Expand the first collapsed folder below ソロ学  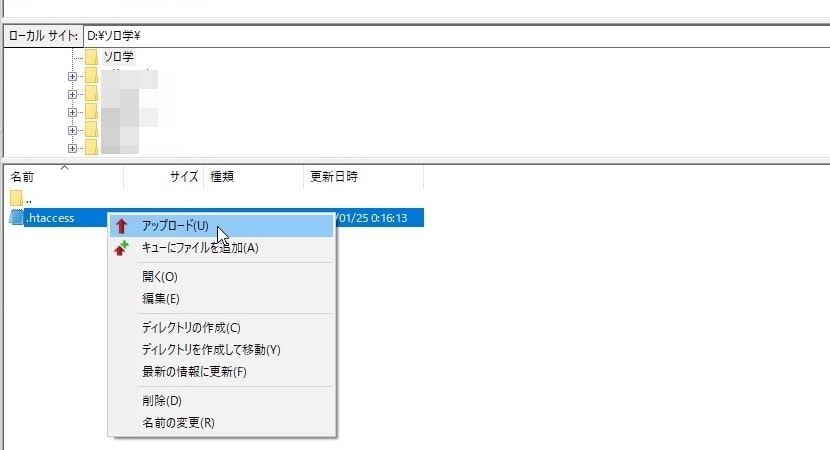pos(72,76)
